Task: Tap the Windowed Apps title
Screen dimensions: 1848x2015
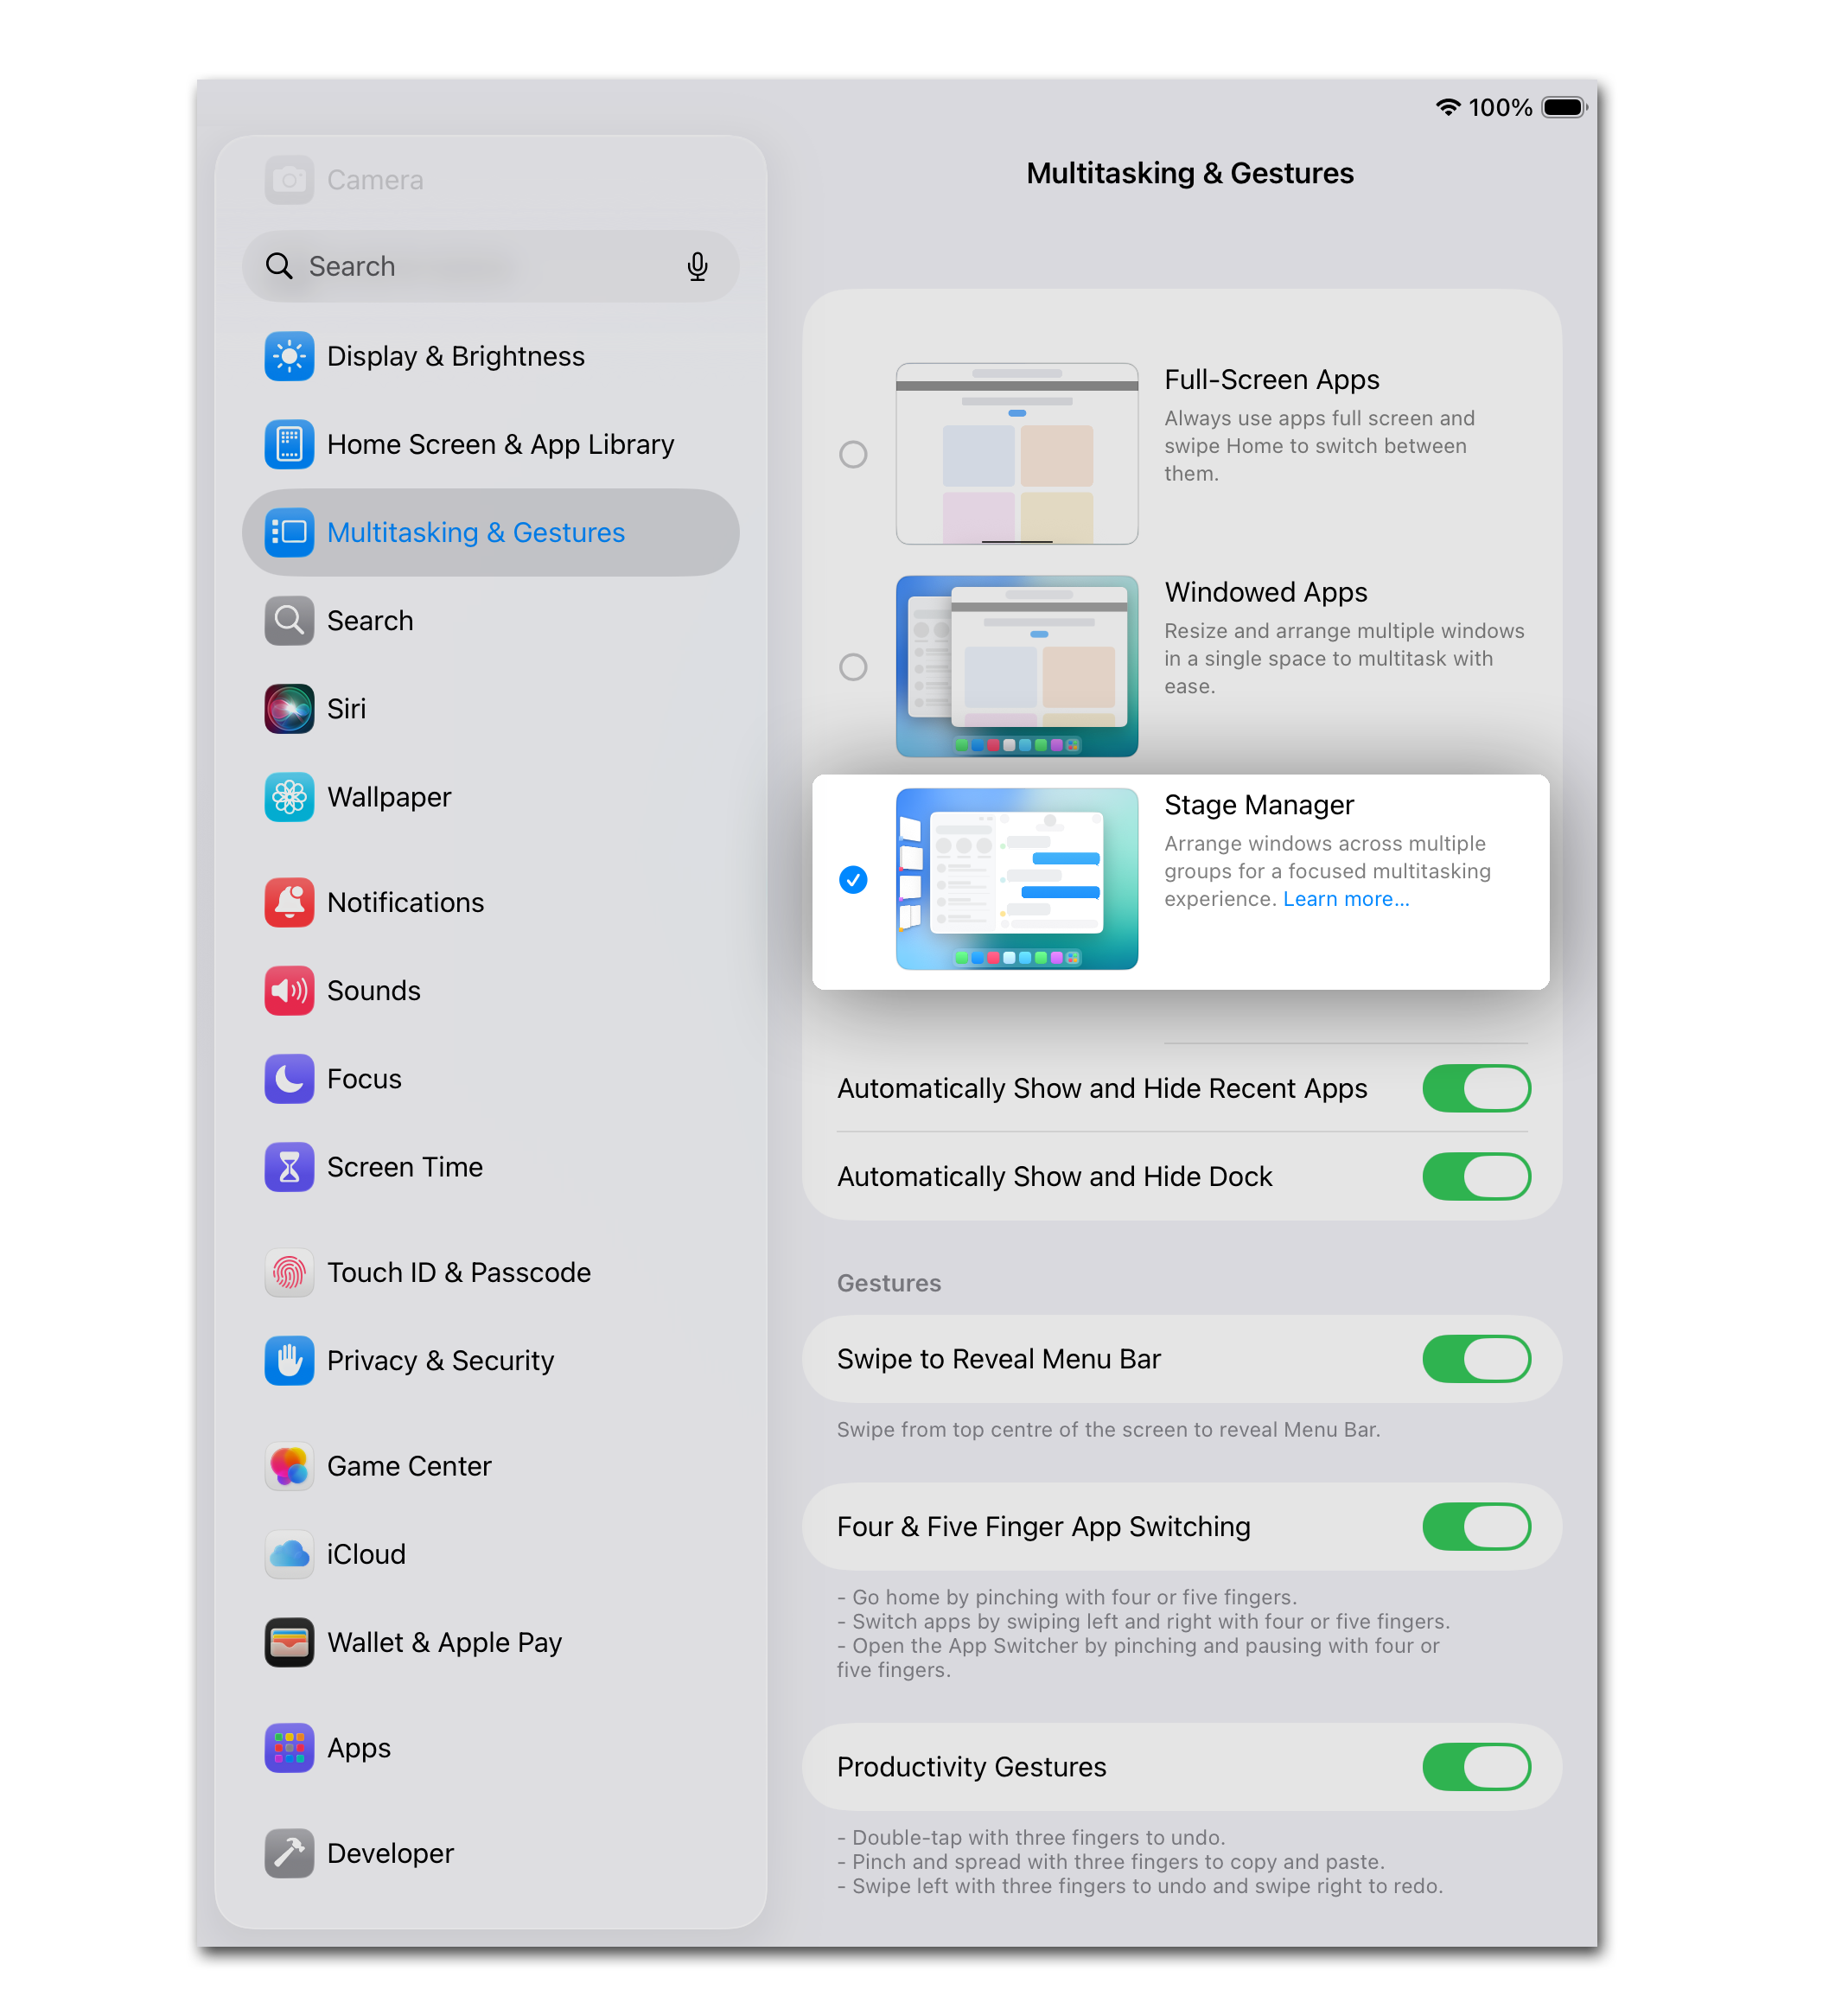Action: click(x=1266, y=592)
